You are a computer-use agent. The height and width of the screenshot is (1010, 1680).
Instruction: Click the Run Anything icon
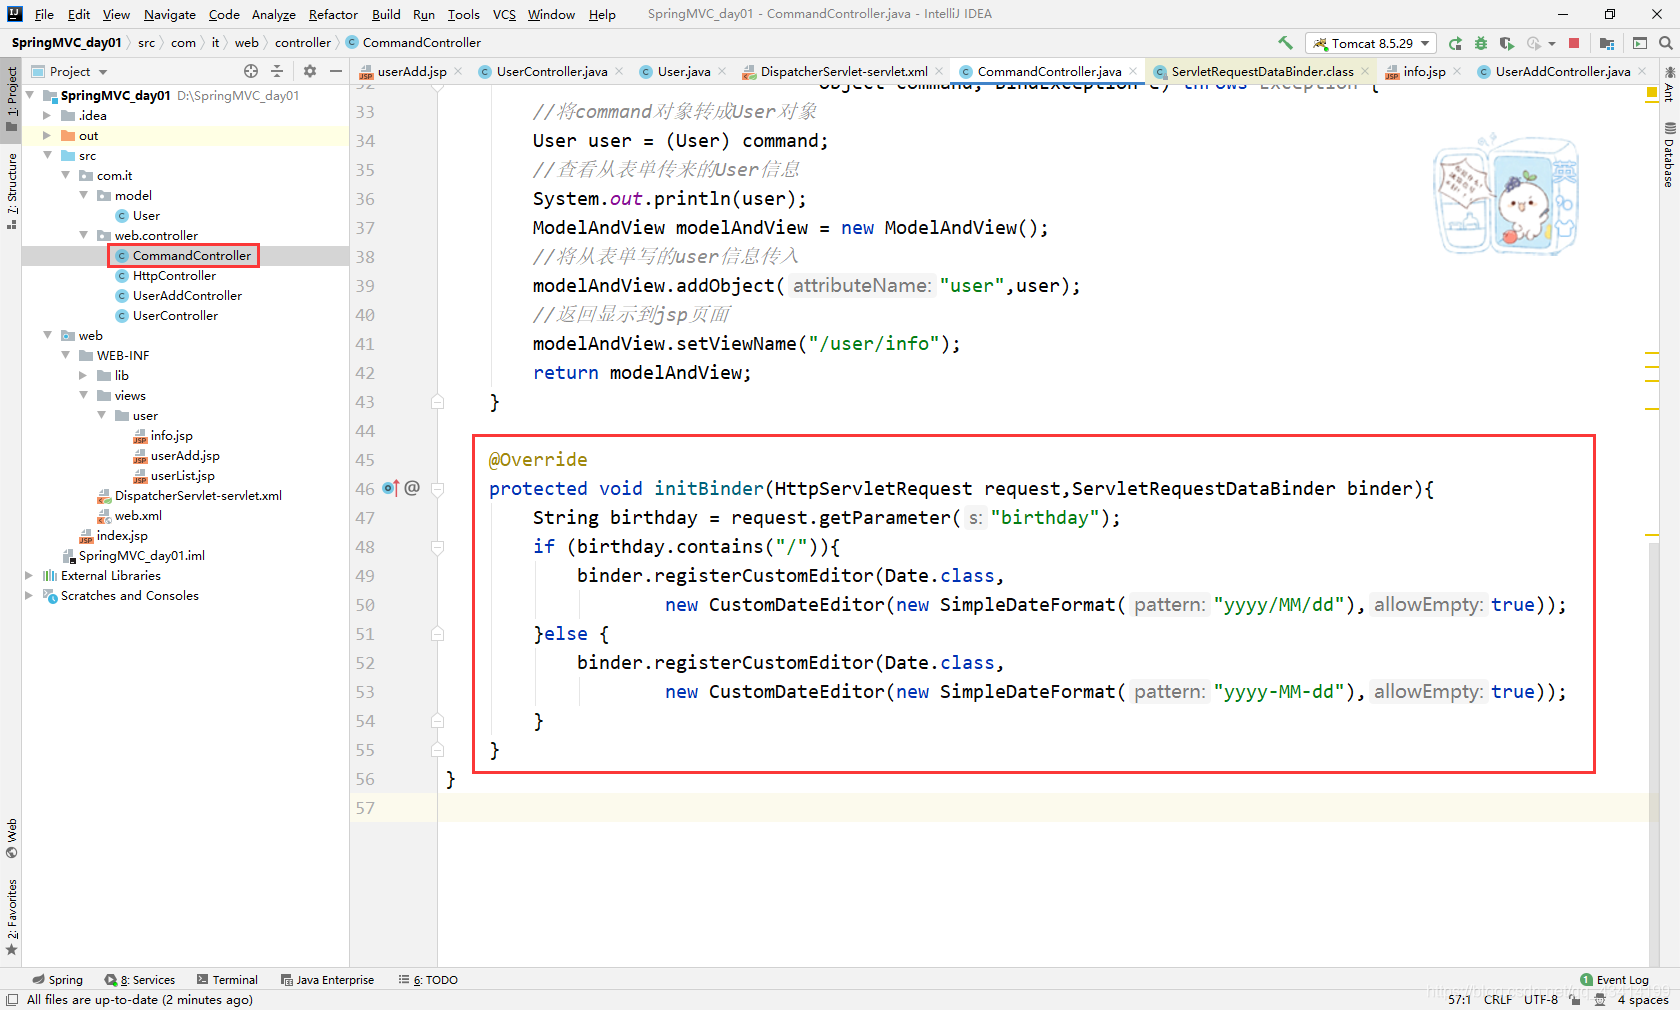coord(1640,43)
